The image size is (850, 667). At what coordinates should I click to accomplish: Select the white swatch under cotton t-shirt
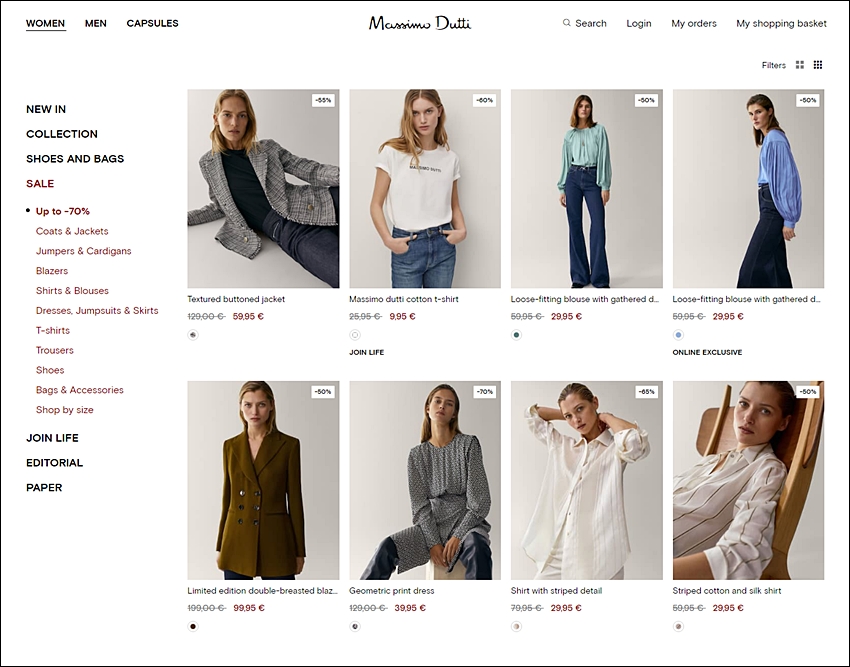point(355,335)
